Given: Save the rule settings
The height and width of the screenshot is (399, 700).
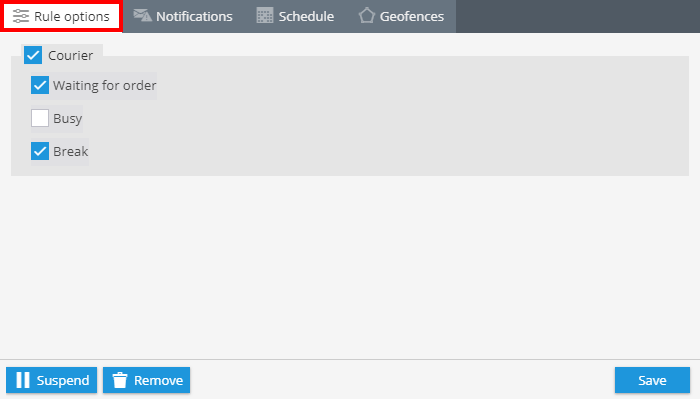Looking at the screenshot, I should click(x=652, y=380).
